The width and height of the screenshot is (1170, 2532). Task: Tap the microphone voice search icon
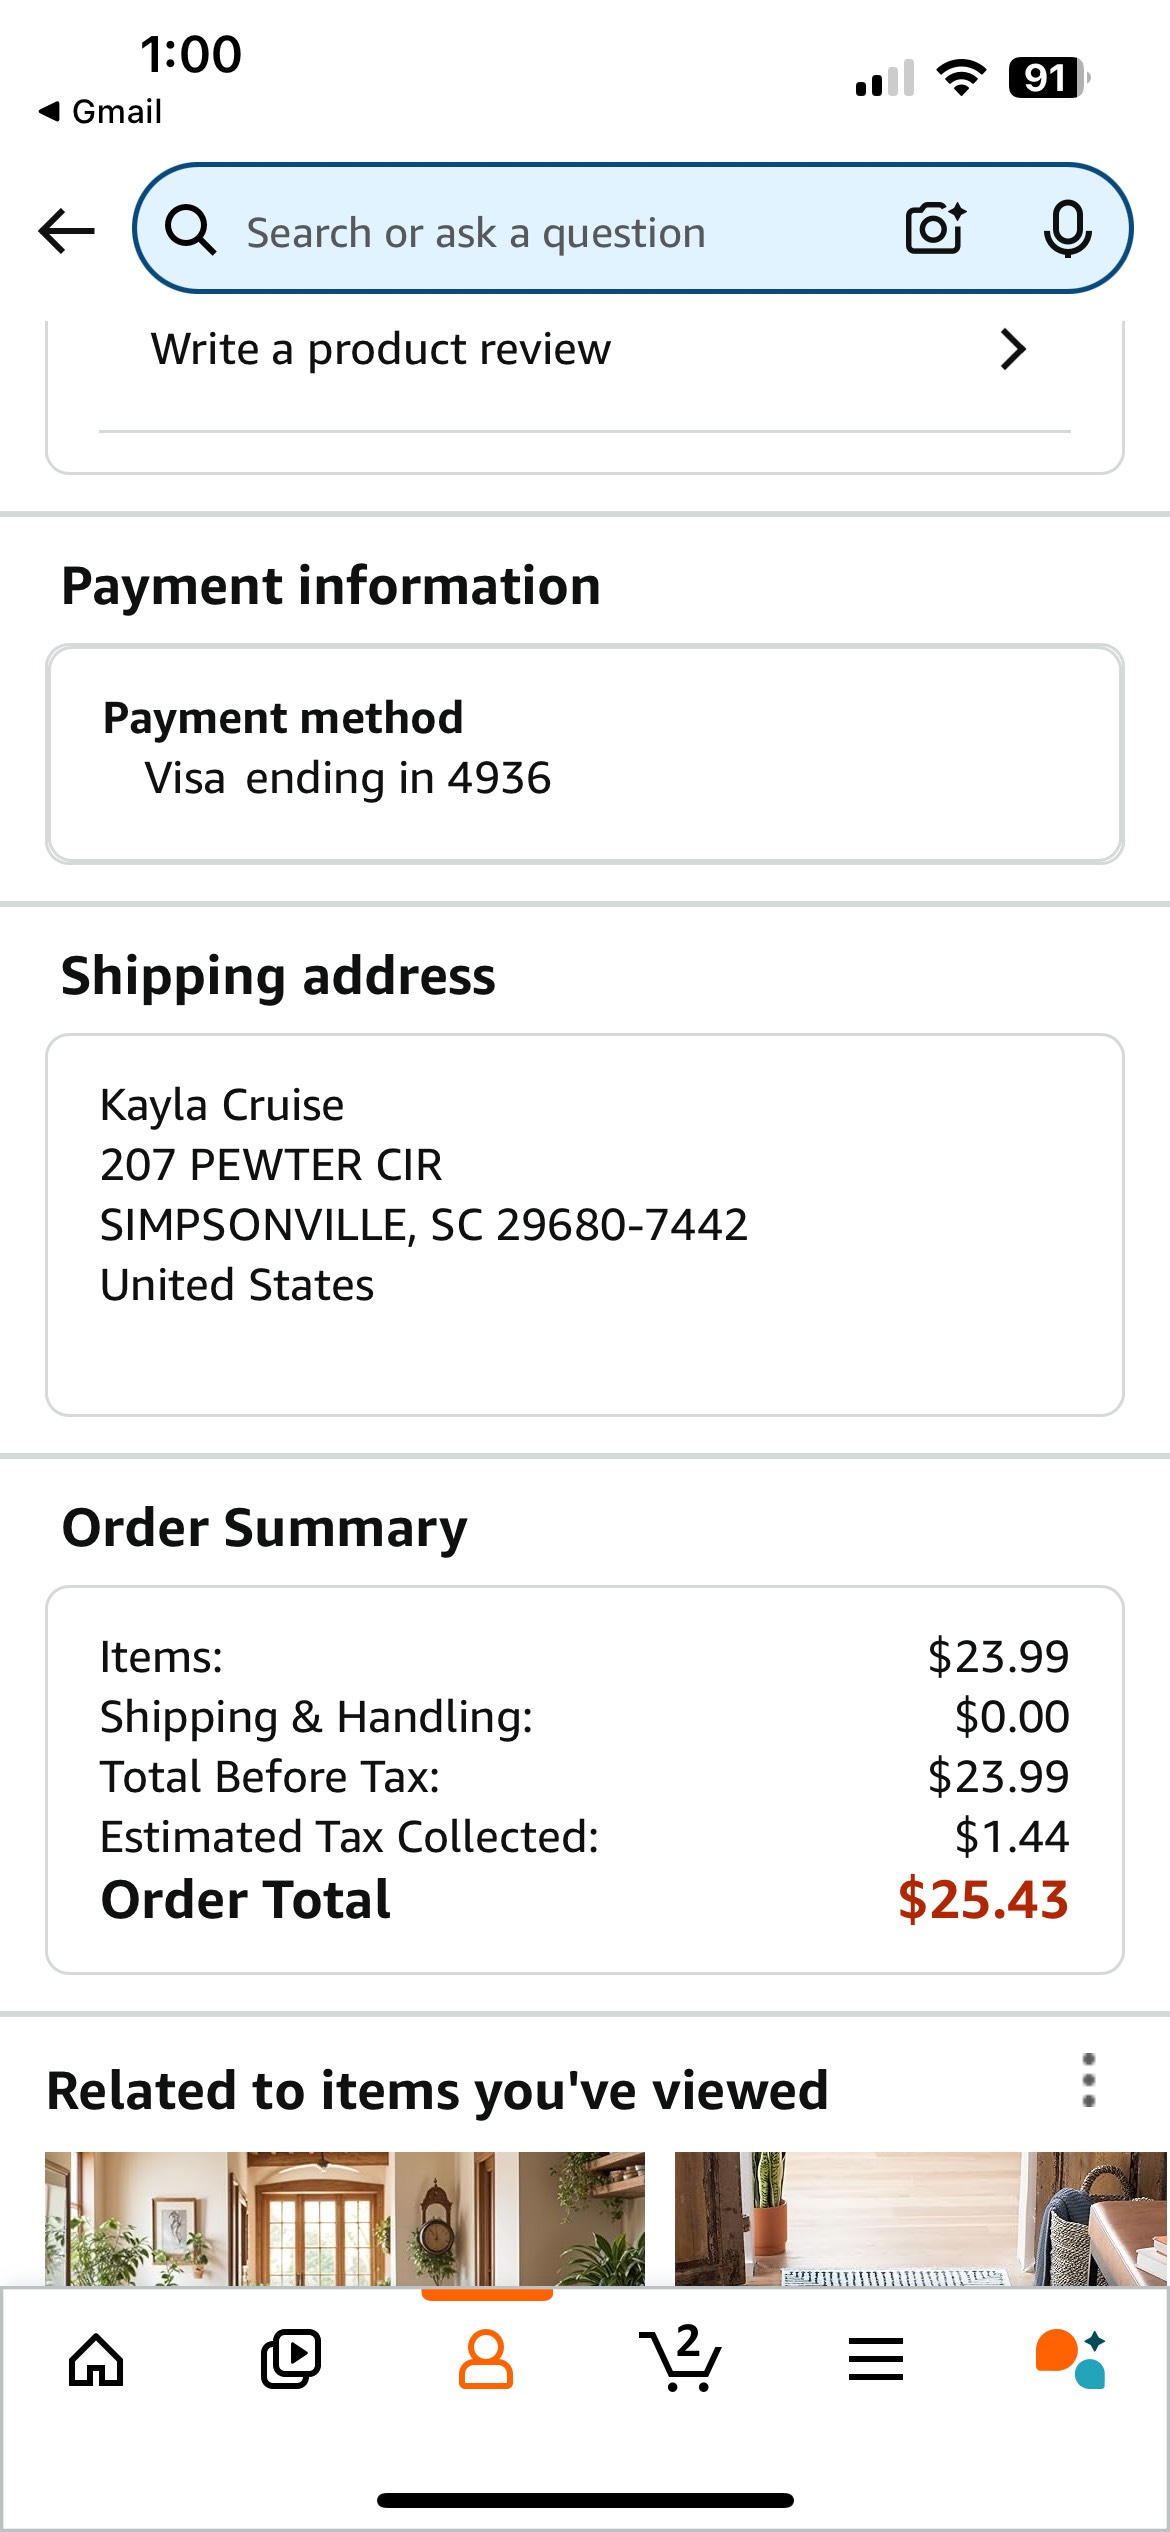pyautogui.click(x=1067, y=229)
